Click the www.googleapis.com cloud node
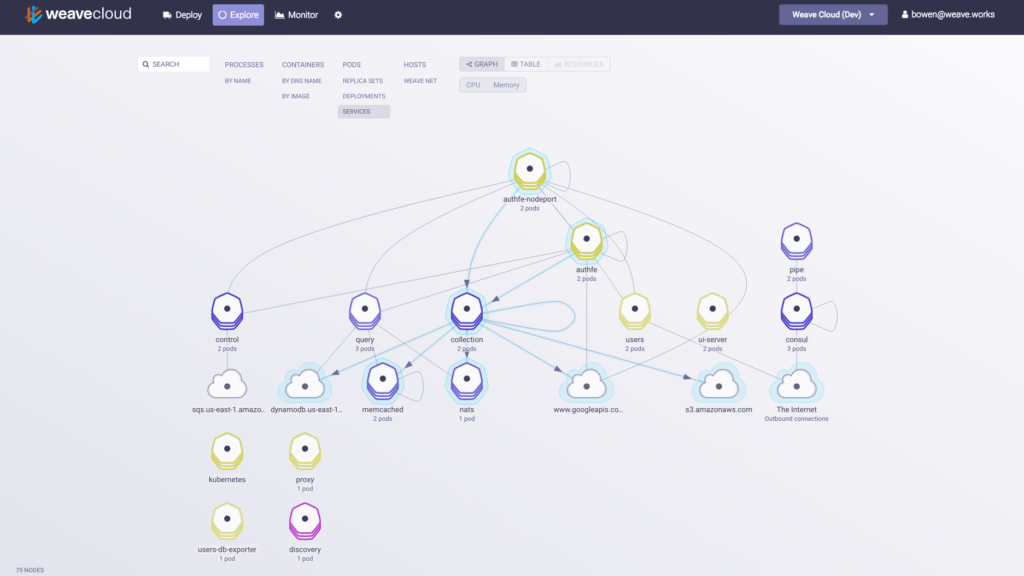 click(x=586, y=385)
